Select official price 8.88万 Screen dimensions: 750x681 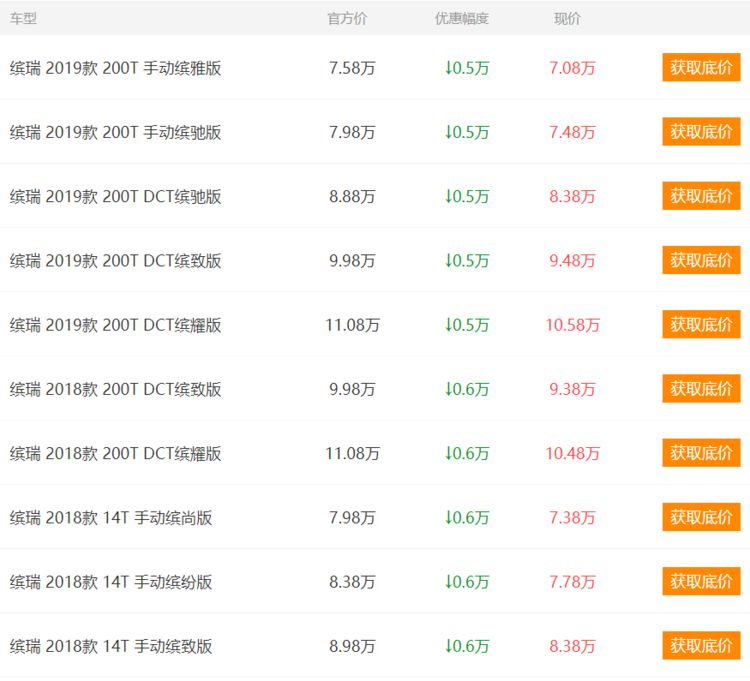(352, 196)
